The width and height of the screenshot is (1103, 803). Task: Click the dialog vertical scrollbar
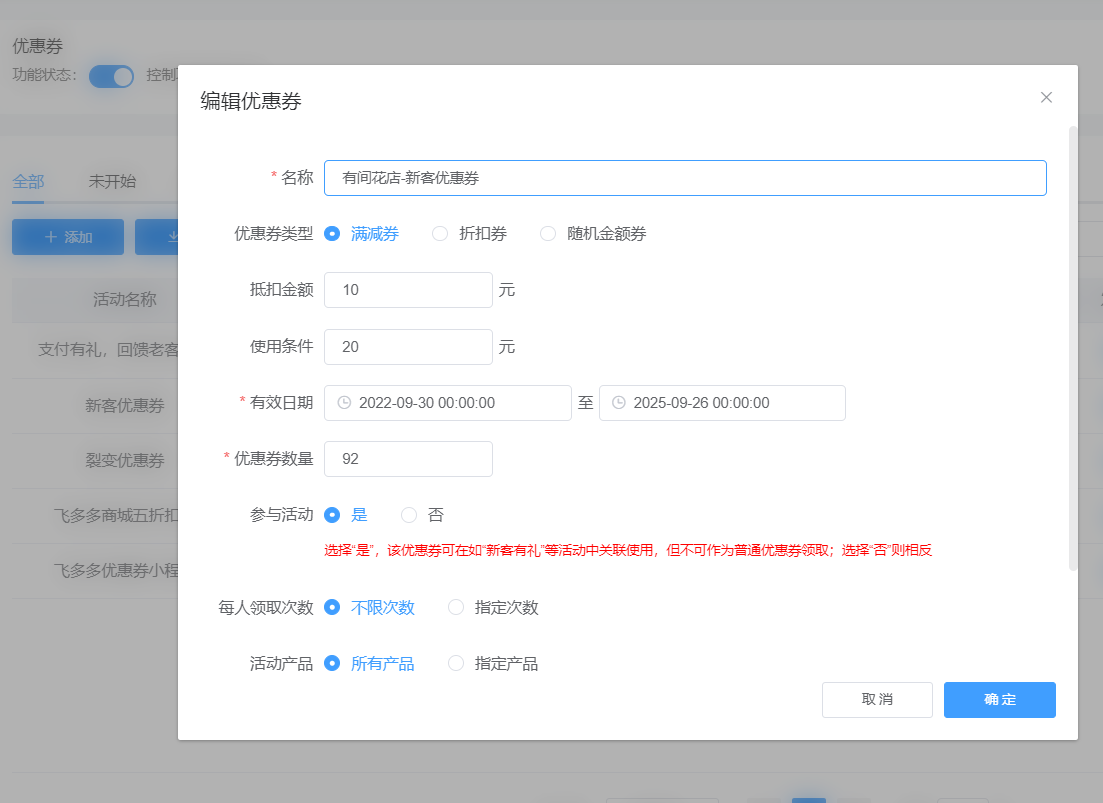1073,348
